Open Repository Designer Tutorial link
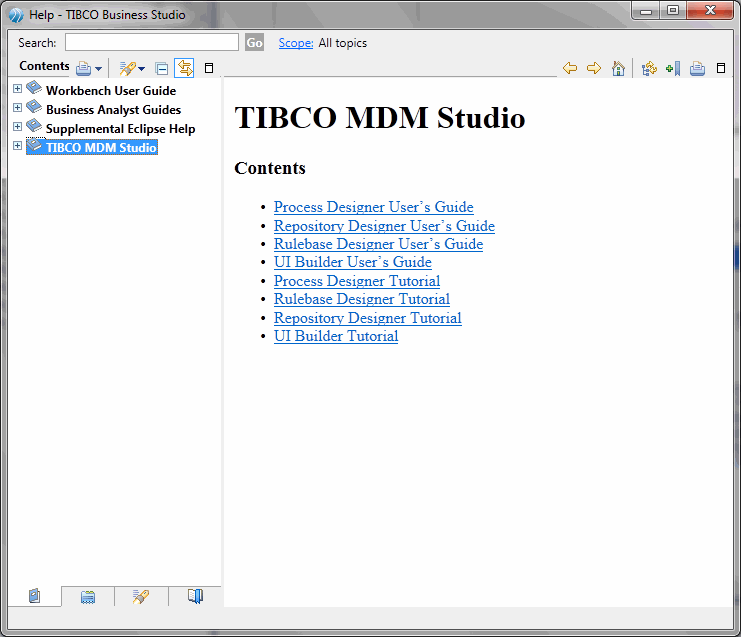The width and height of the screenshot is (741, 637). (x=368, y=318)
